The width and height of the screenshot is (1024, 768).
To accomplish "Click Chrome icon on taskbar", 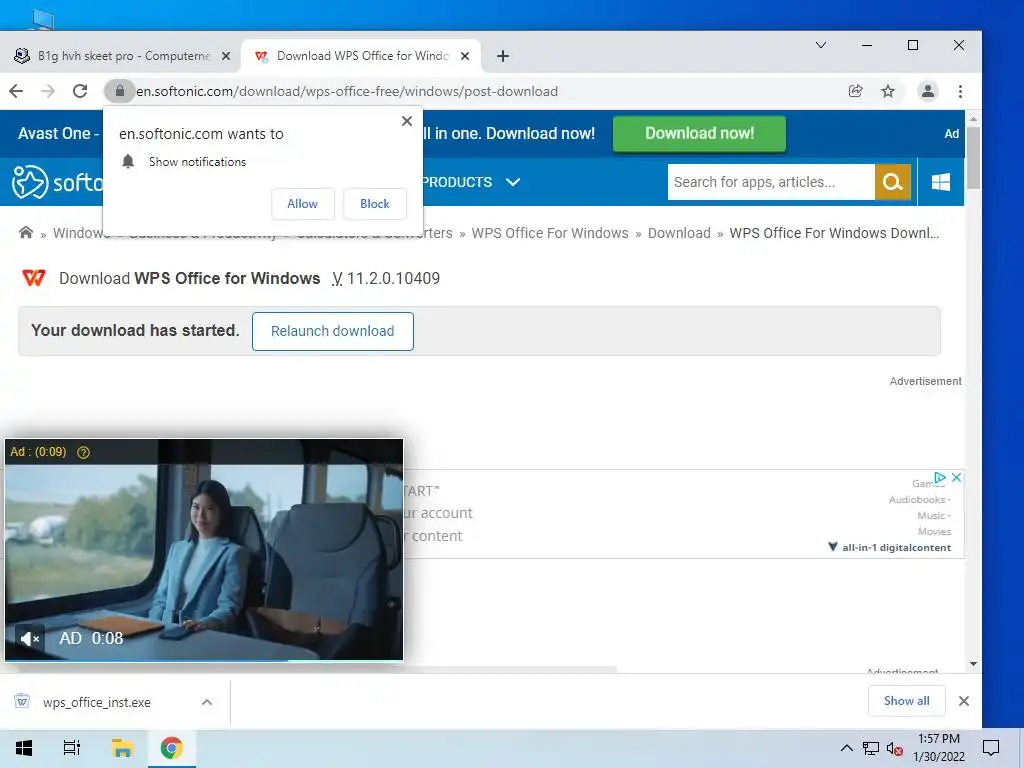I will click(x=172, y=748).
